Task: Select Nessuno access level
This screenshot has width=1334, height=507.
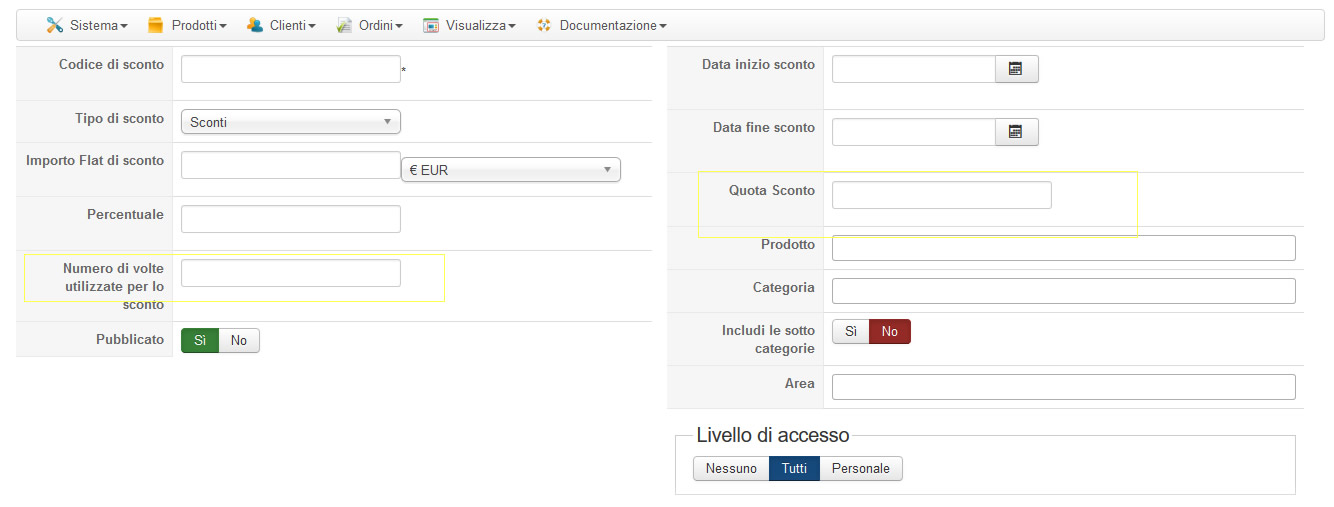Action: (731, 468)
